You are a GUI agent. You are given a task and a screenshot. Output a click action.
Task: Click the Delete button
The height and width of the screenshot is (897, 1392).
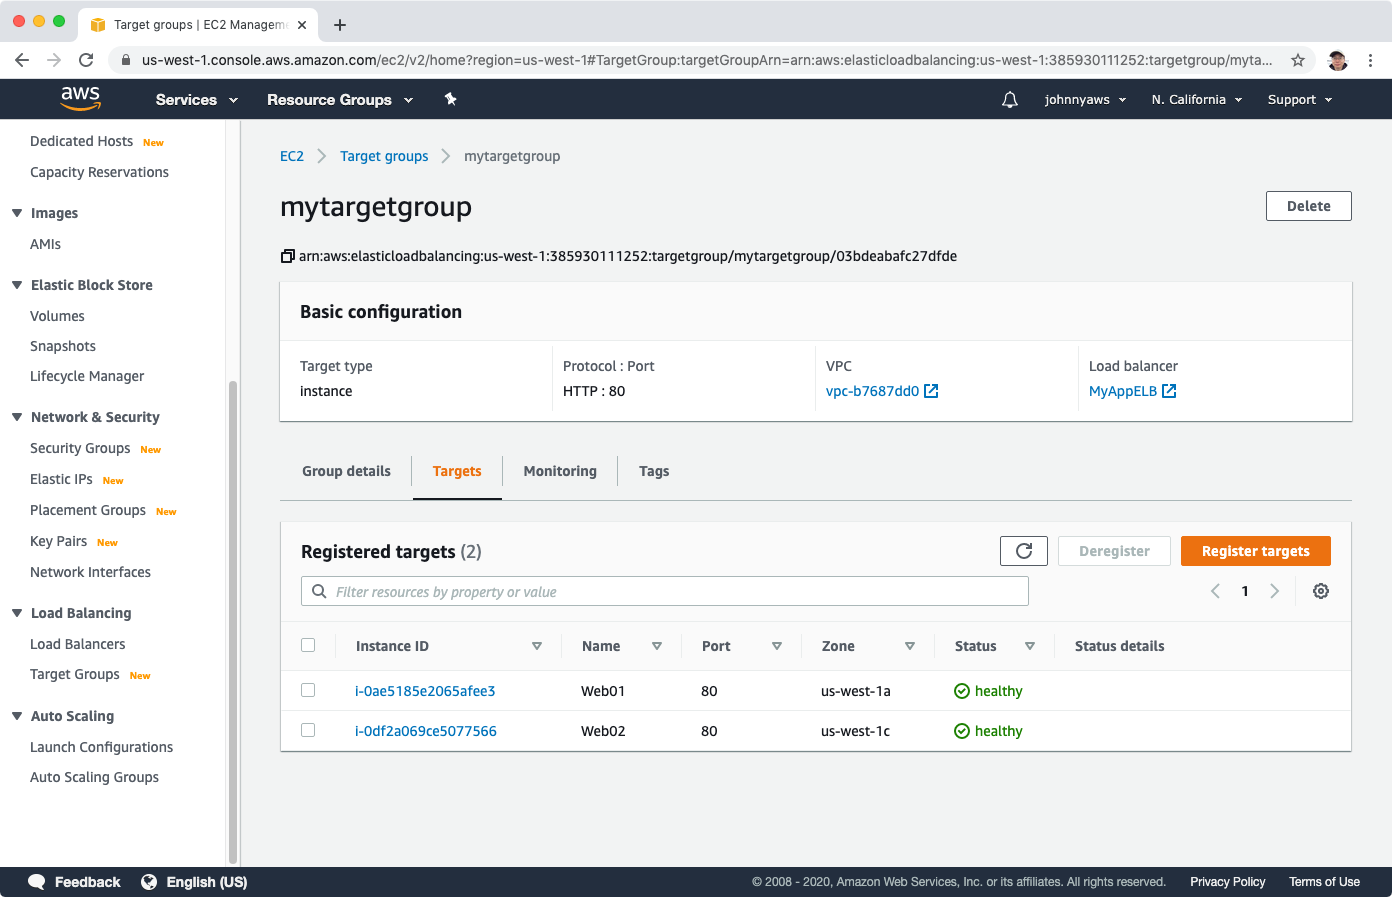(x=1309, y=206)
